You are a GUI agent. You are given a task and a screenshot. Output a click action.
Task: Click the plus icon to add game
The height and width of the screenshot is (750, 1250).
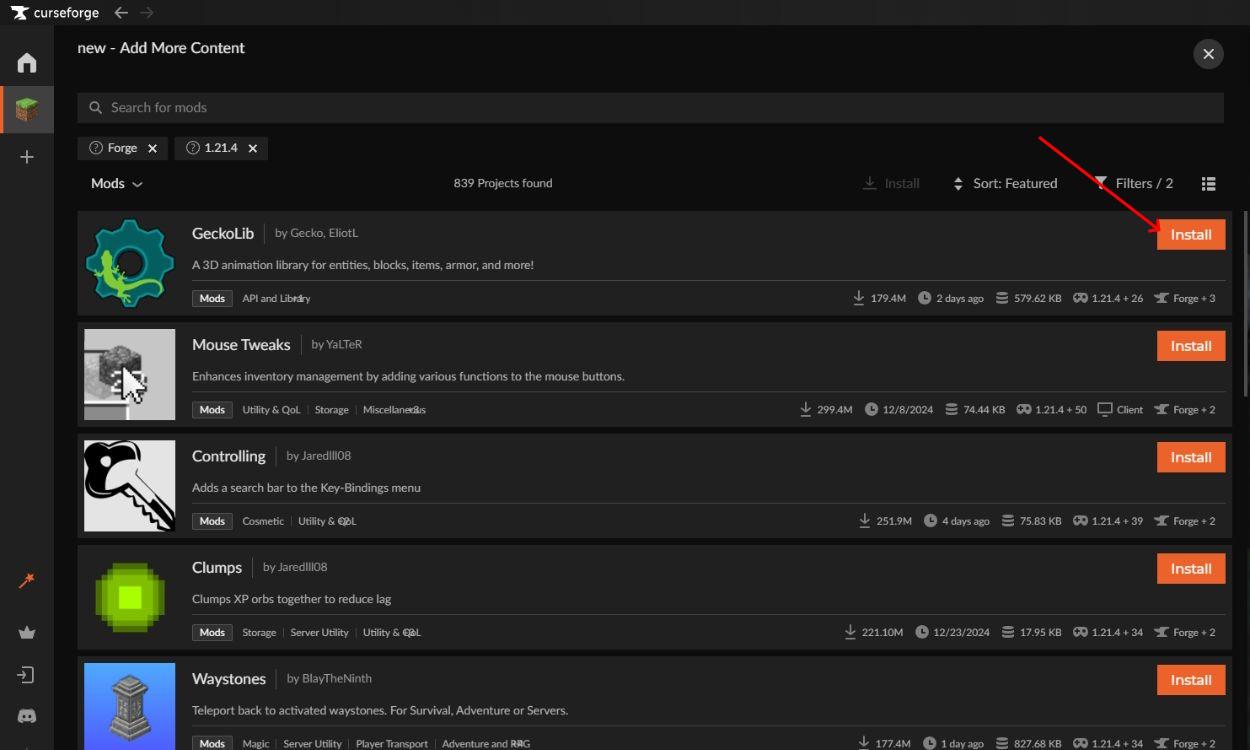coord(27,157)
